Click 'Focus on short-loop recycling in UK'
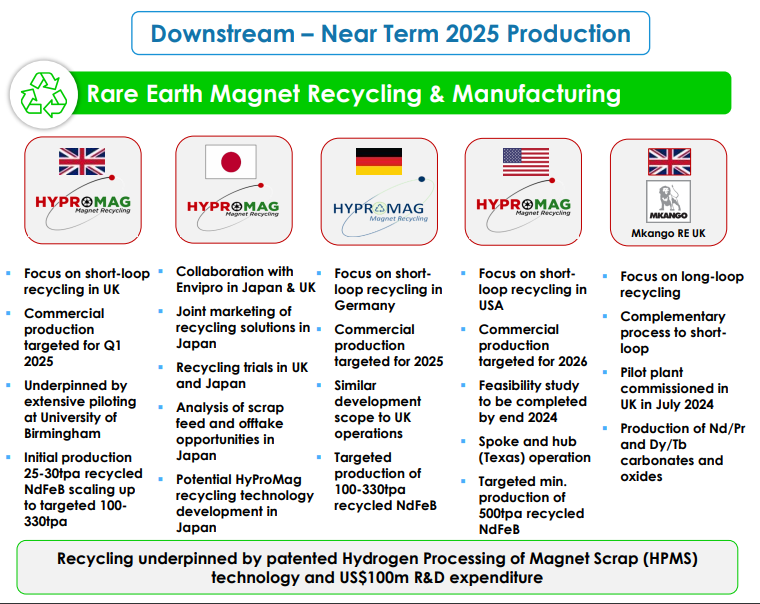Viewport: 760px width, 604px height. [x=87, y=281]
